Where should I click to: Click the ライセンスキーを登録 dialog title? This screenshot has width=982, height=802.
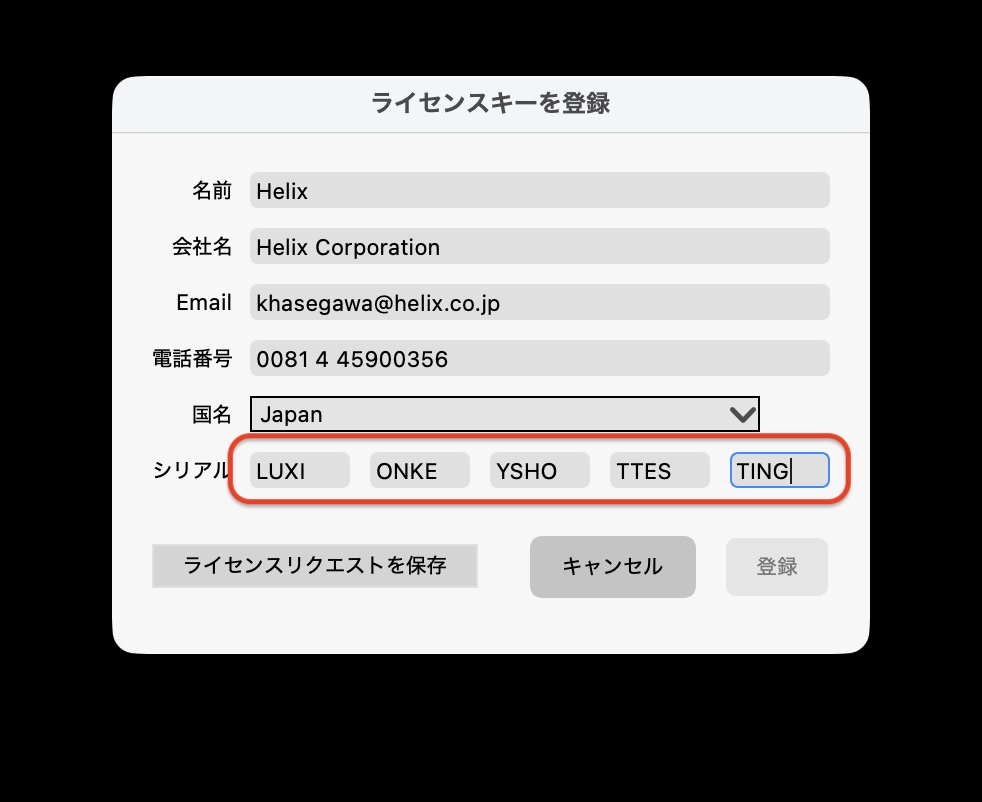[490, 103]
